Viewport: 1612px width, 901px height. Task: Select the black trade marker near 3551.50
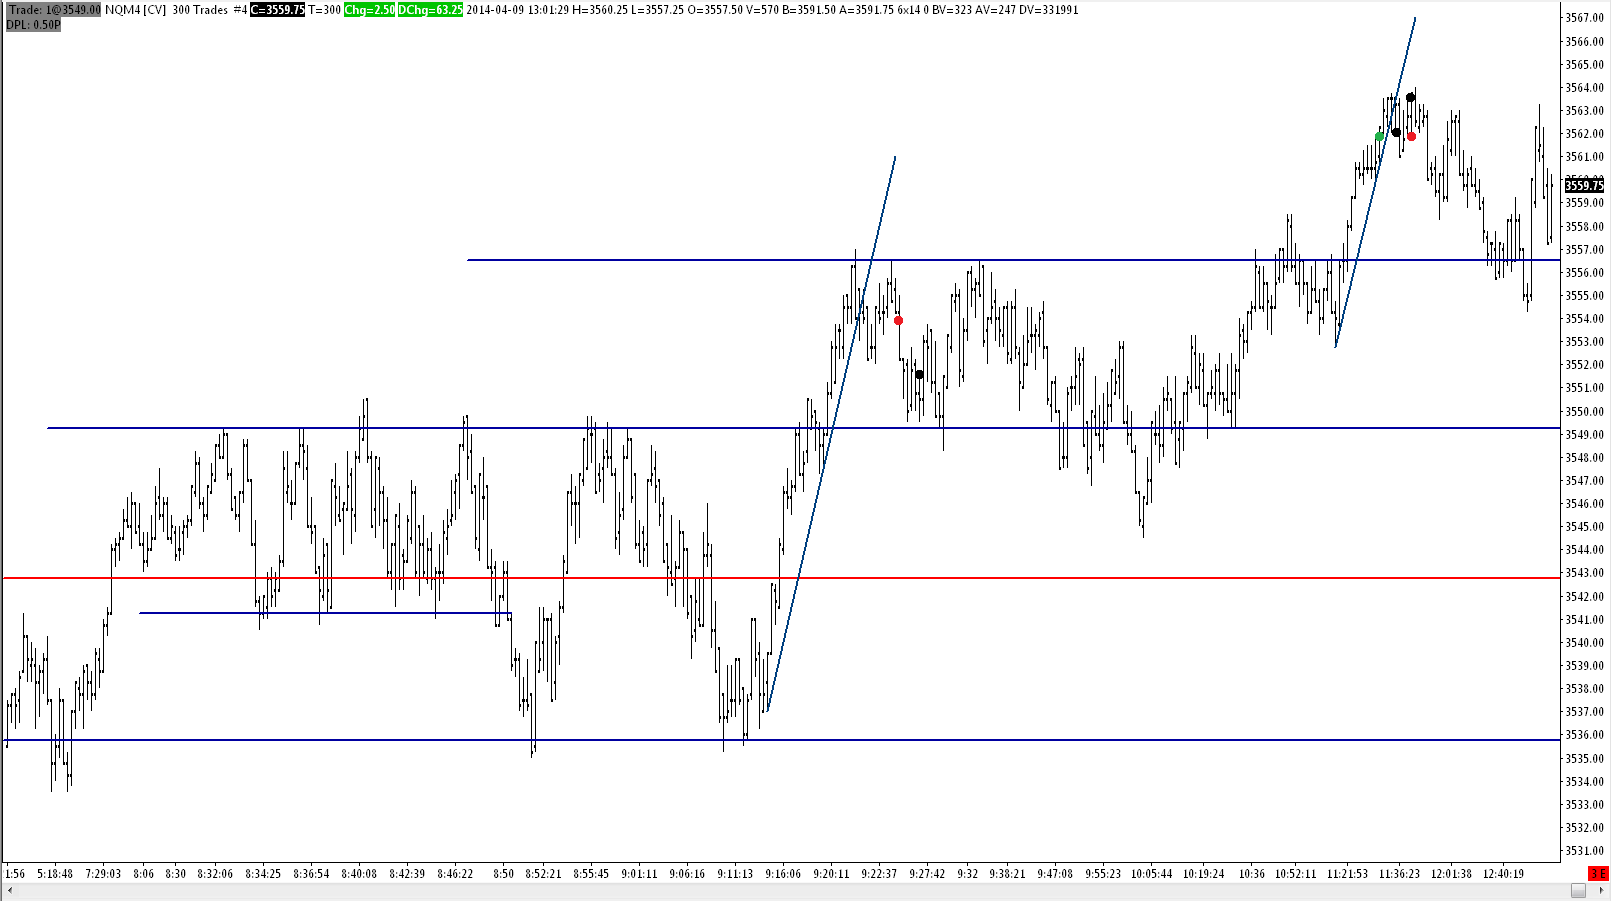click(919, 375)
